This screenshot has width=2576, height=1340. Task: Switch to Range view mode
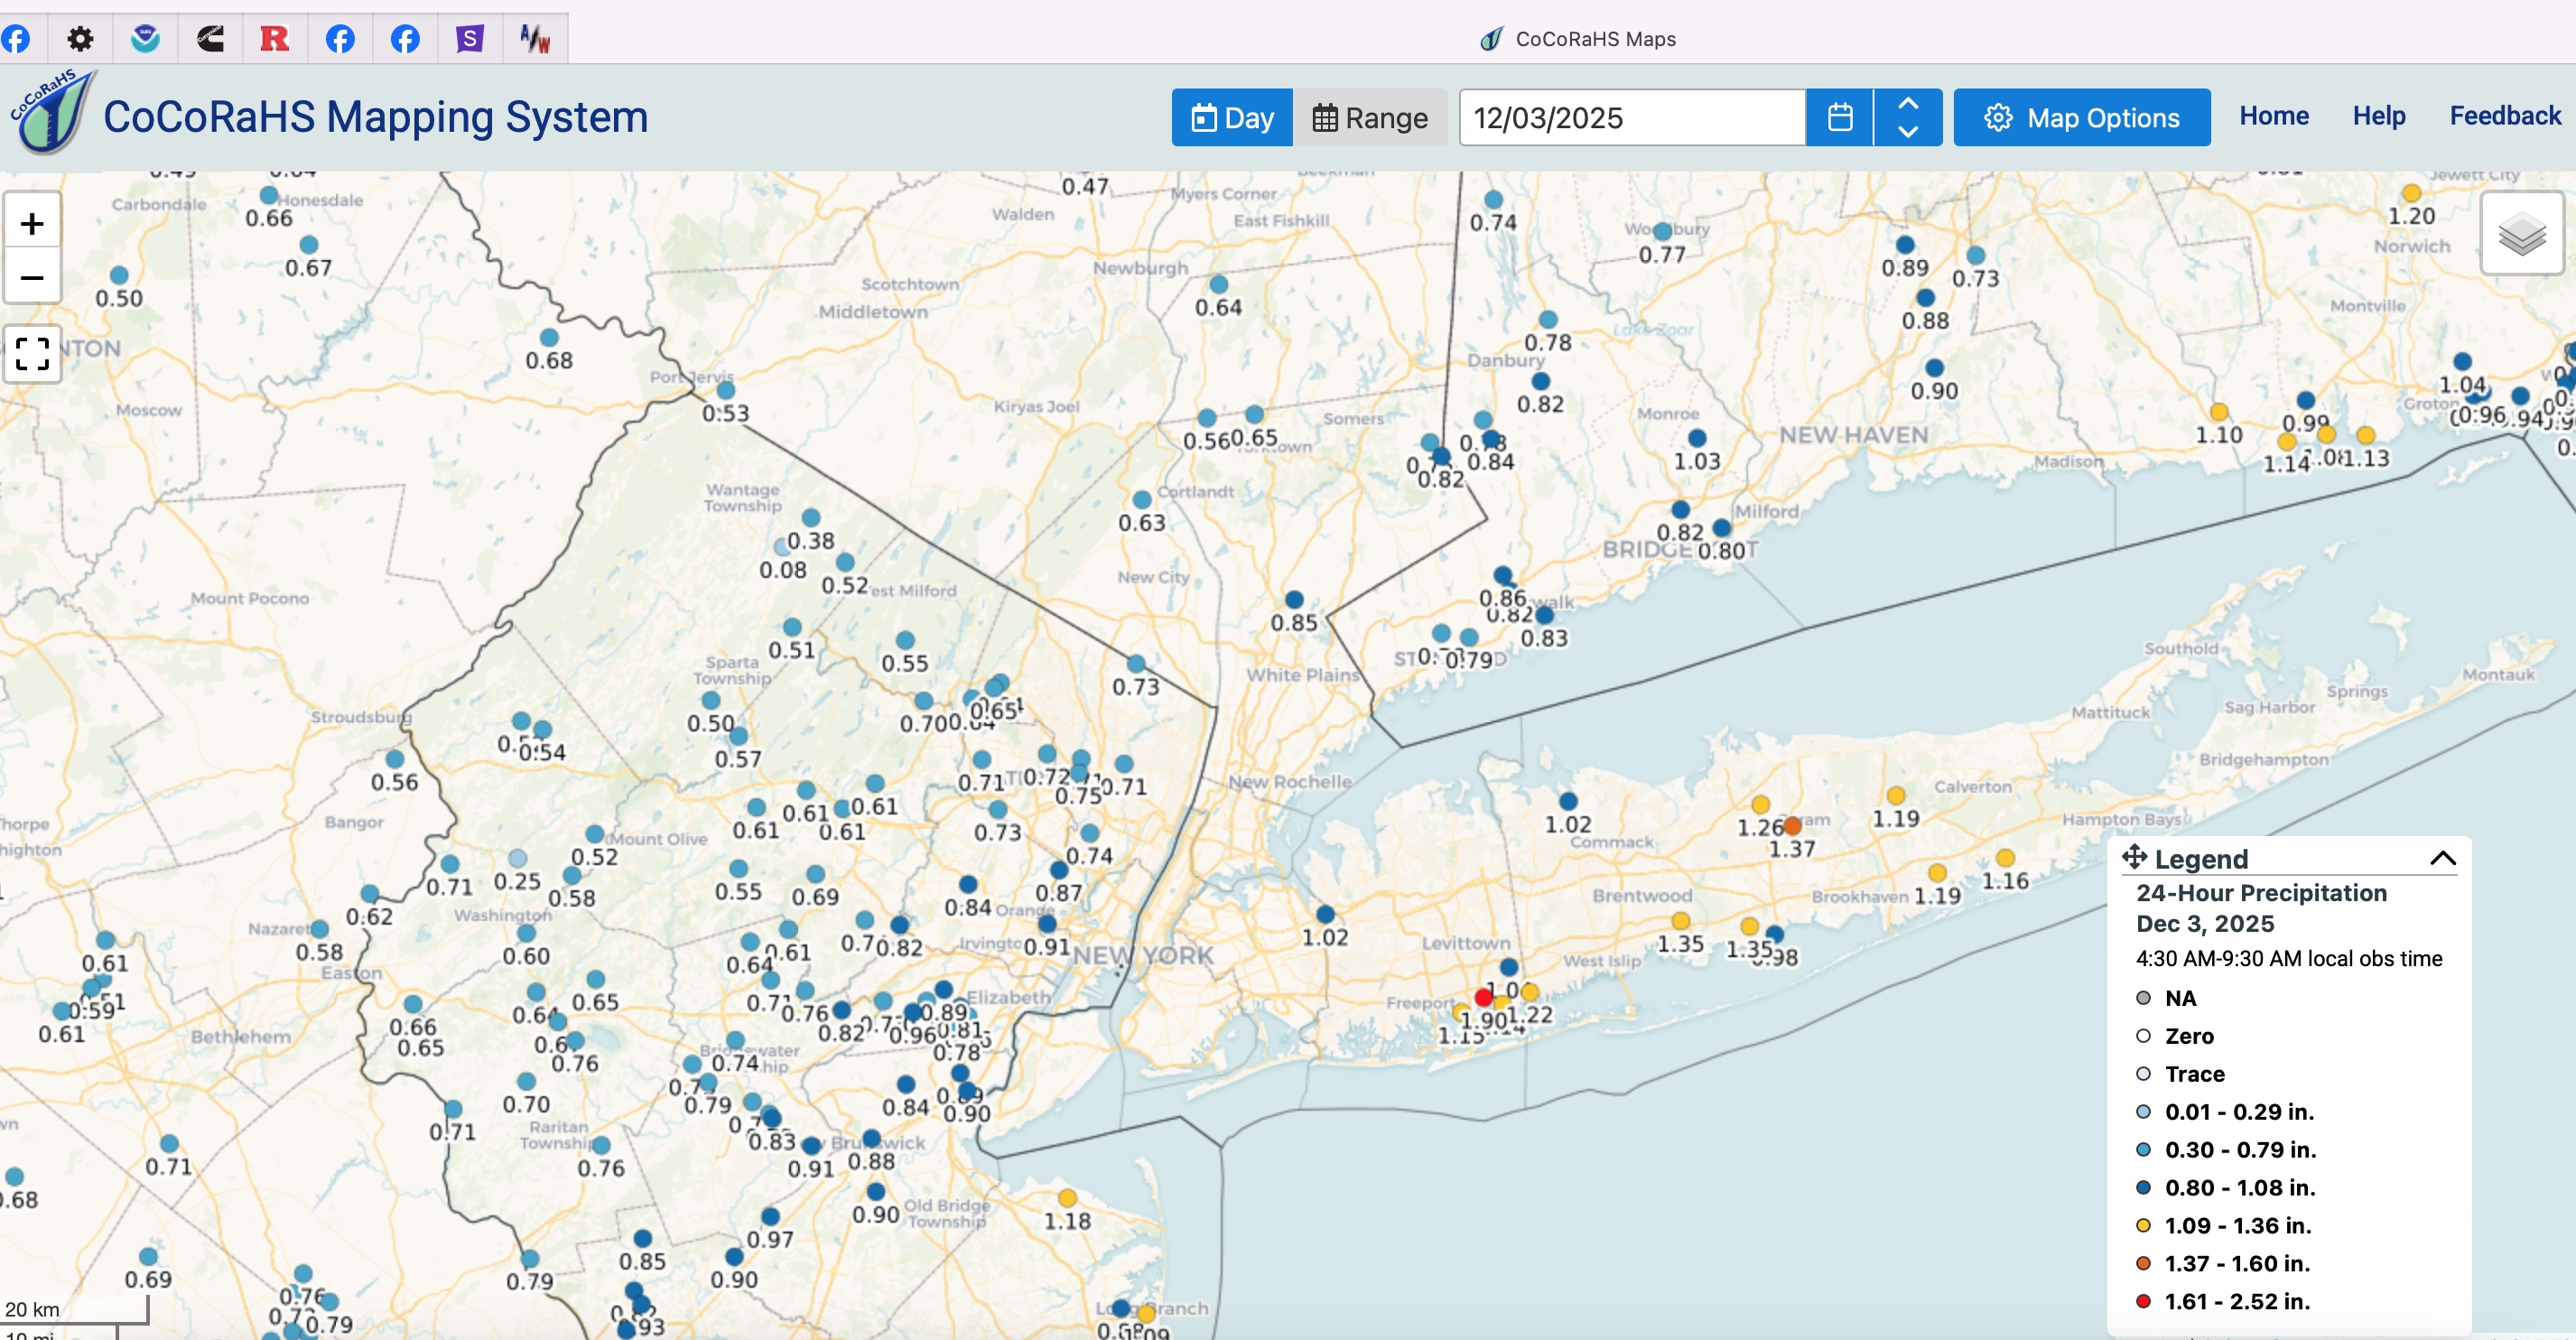click(1369, 118)
